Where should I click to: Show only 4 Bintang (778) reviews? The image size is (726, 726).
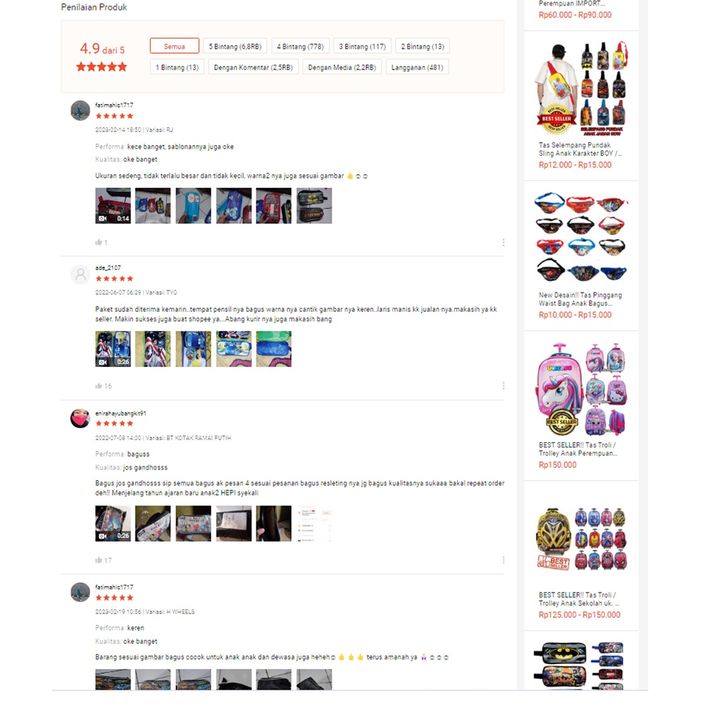click(x=300, y=46)
